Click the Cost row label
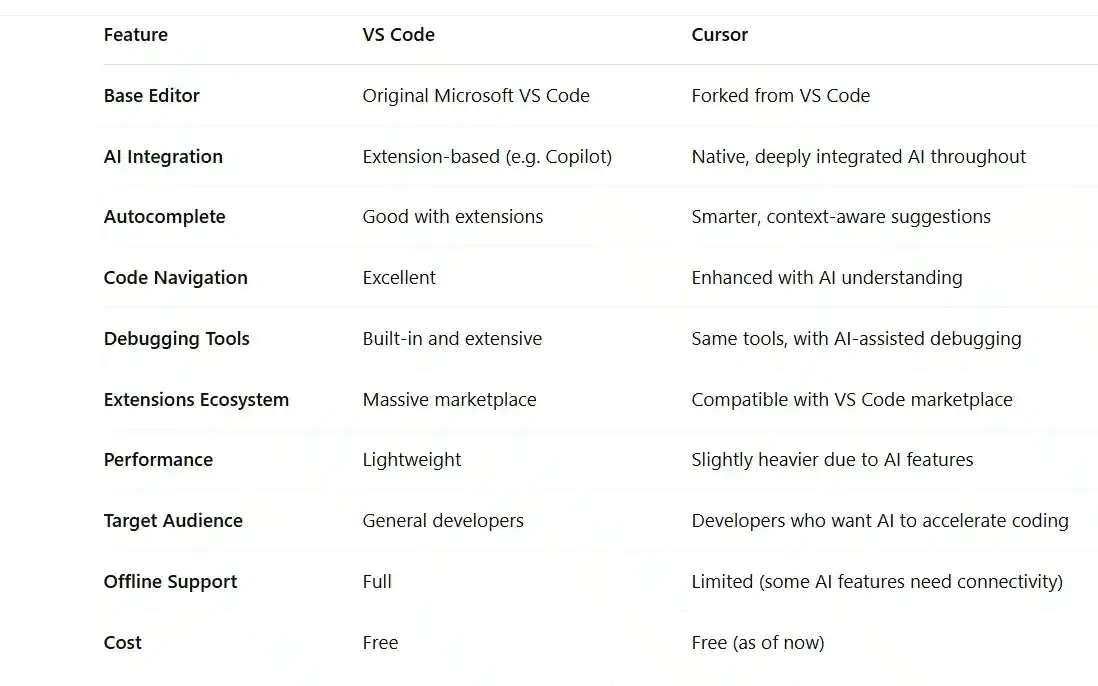This screenshot has height=686, width=1098. (x=123, y=643)
